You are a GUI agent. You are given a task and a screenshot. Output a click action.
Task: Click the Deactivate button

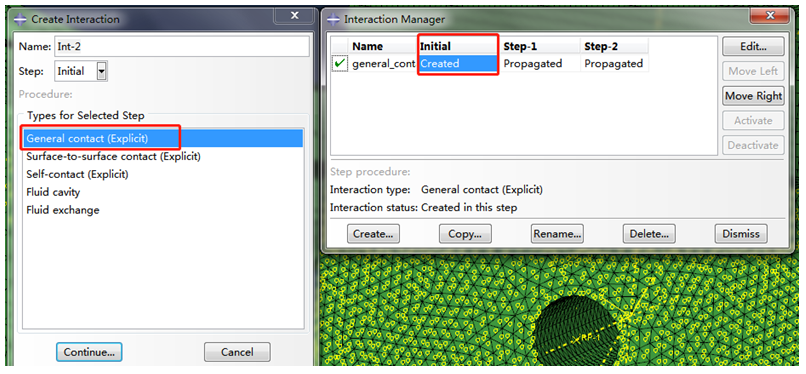[753, 145]
